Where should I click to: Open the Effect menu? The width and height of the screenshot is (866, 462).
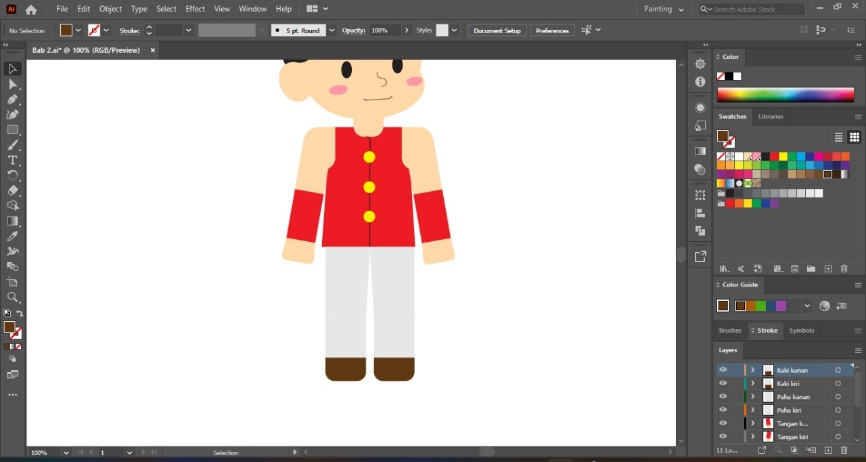(195, 9)
